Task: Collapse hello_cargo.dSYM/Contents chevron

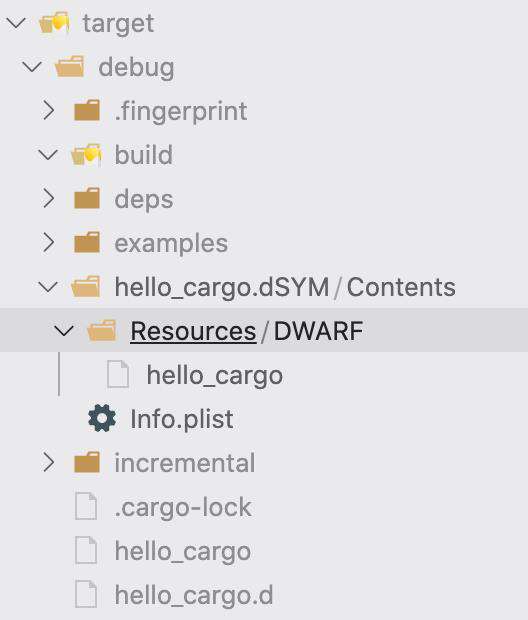Action: (48, 287)
